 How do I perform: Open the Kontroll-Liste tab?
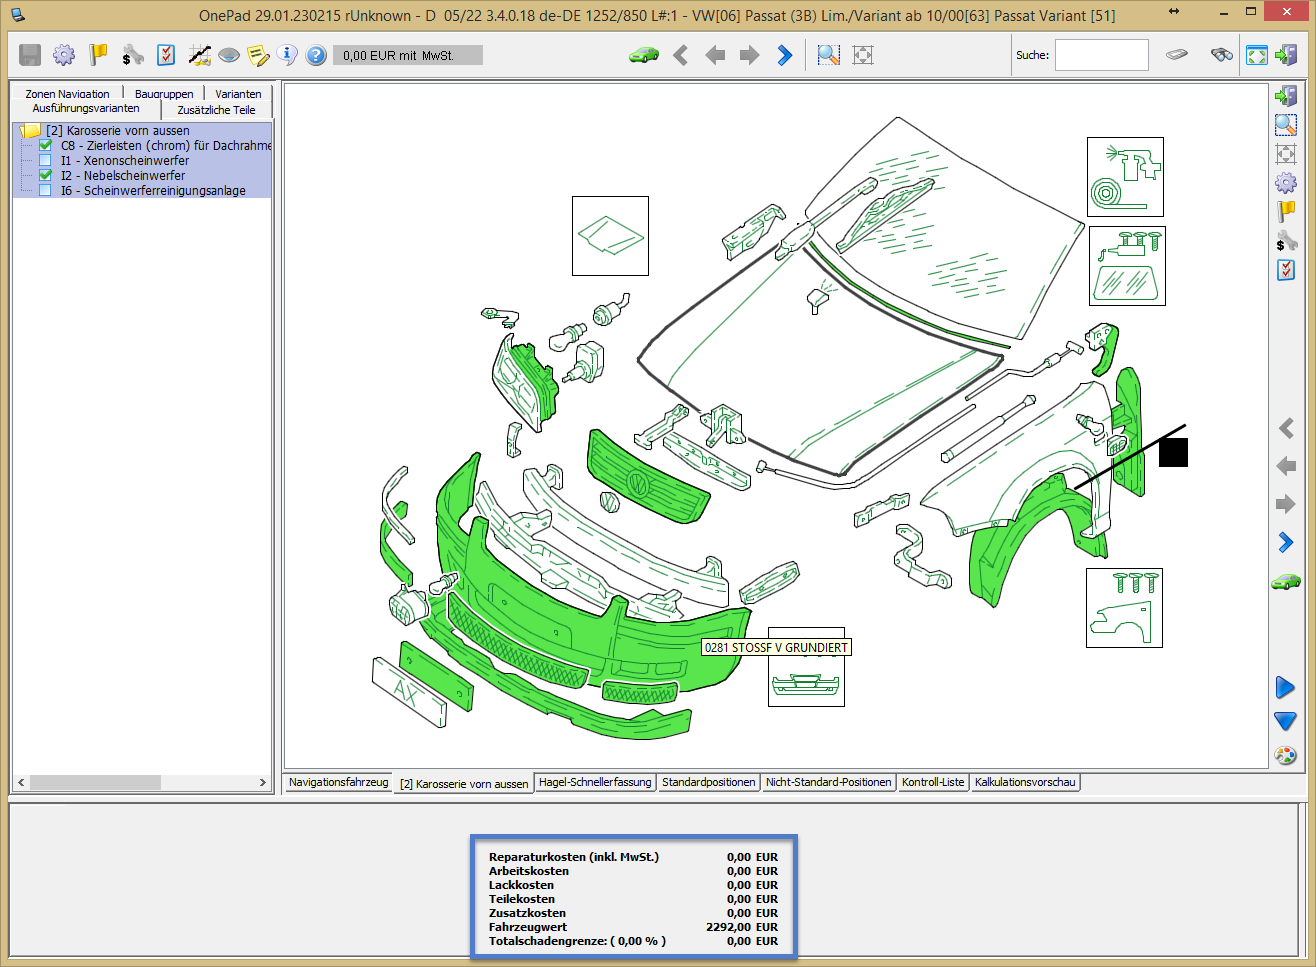(x=933, y=782)
